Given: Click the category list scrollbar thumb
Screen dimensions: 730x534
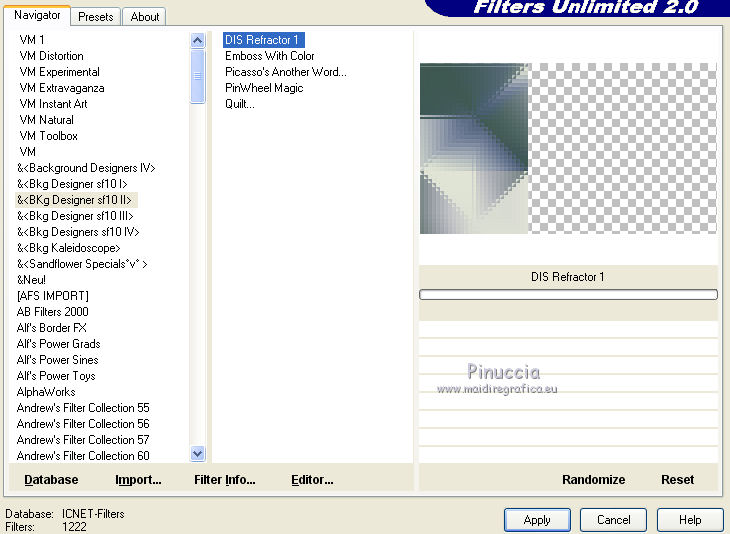Looking at the screenshot, I should 197,76.
